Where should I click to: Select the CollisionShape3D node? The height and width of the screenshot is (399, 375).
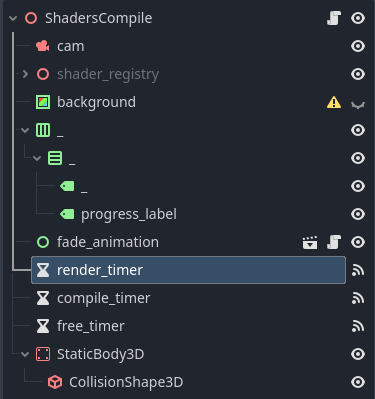coord(126,382)
